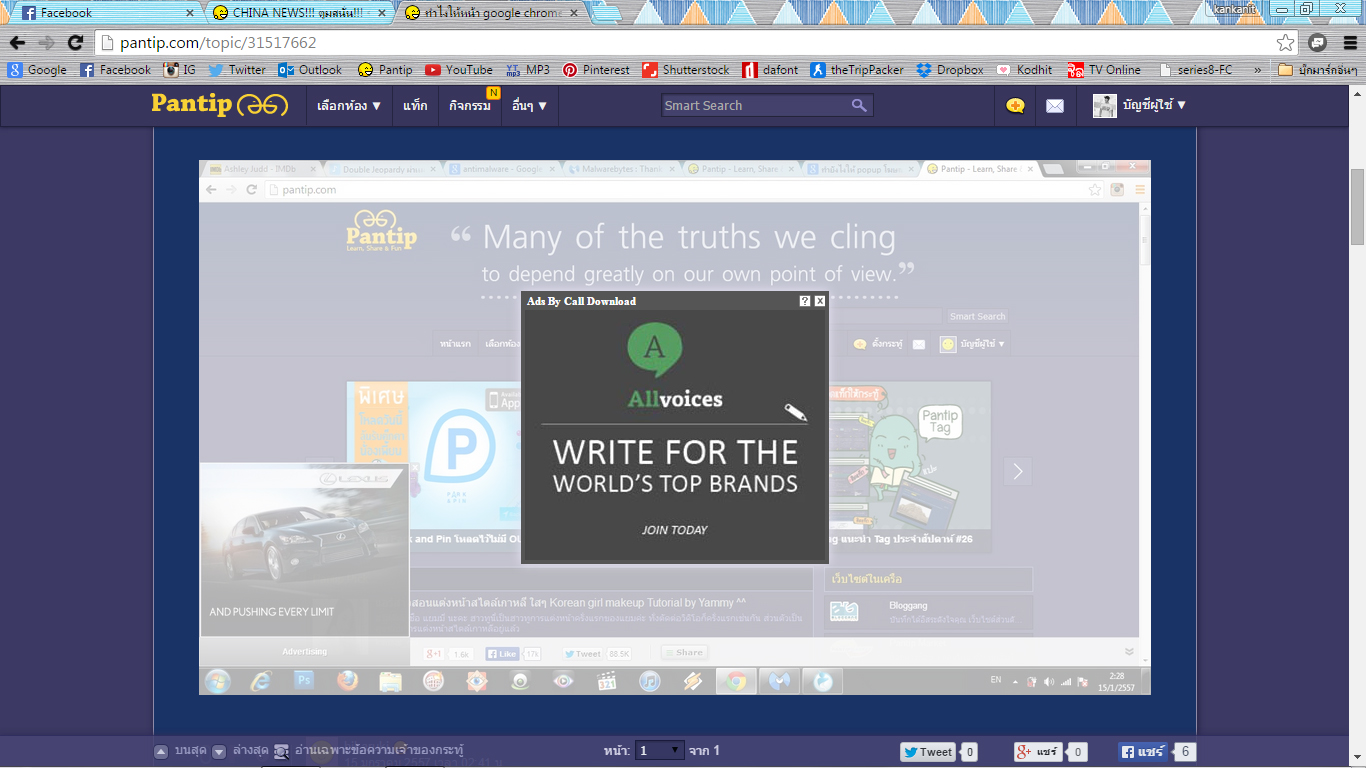Open the dafont bookmark
1366x768 pixels.
click(x=770, y=70)
